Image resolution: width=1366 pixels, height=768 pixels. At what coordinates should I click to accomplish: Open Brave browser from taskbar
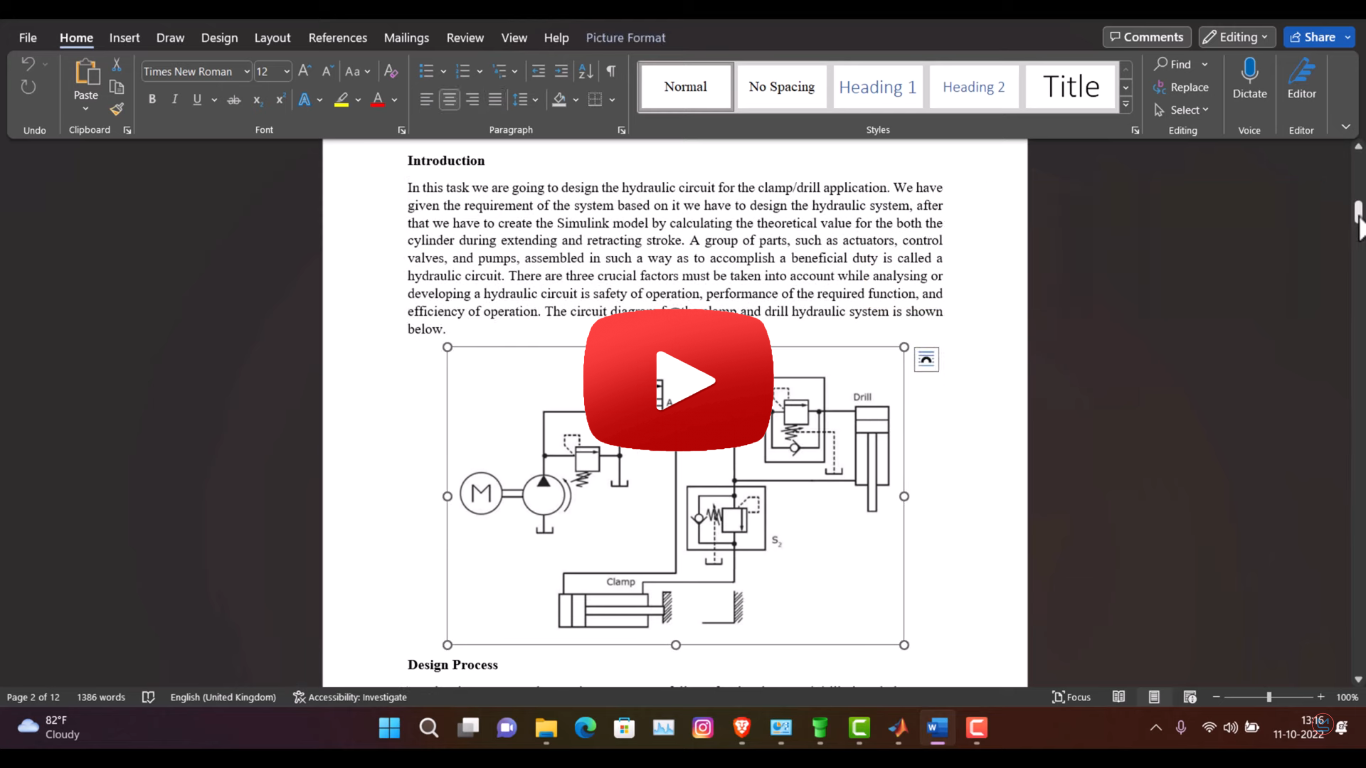pyautogui.click(x=742, y=728)
